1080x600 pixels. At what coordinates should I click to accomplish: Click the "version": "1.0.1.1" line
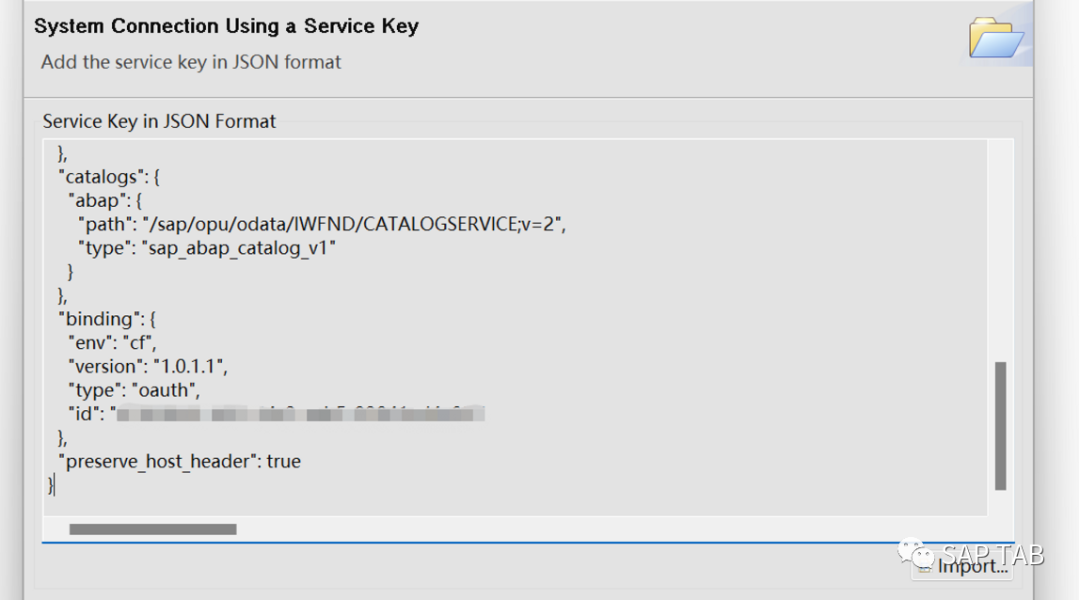[147, 366]
